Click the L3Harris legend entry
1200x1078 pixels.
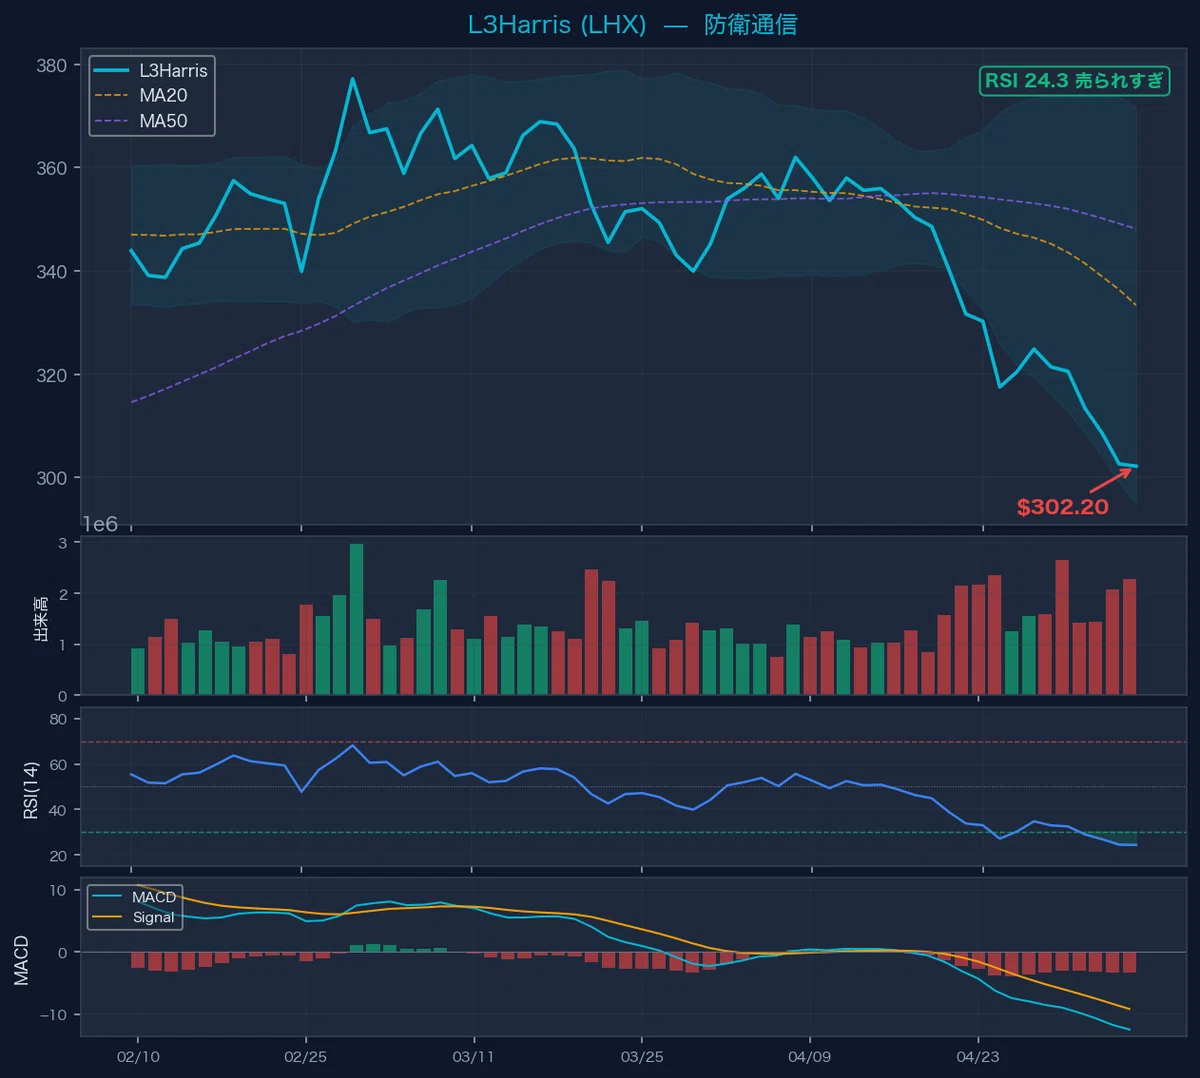tap(150, 71)
